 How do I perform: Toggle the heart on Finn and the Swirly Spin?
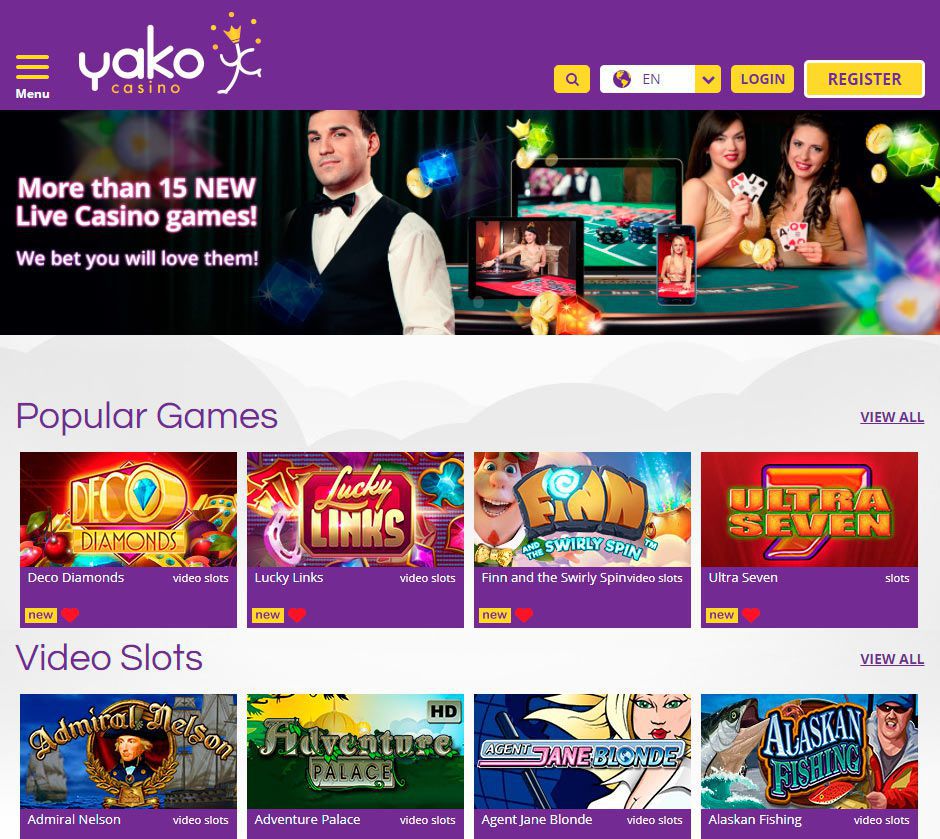(x=524, y=615)
